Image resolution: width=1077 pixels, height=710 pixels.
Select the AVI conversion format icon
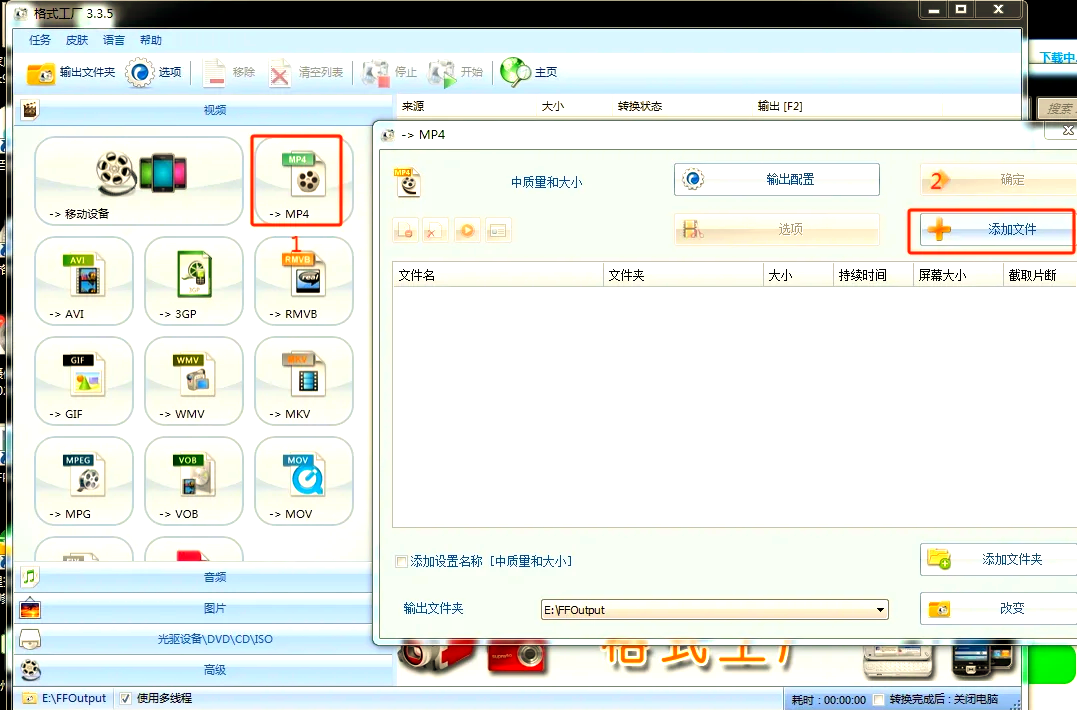(x=84, y=281)
